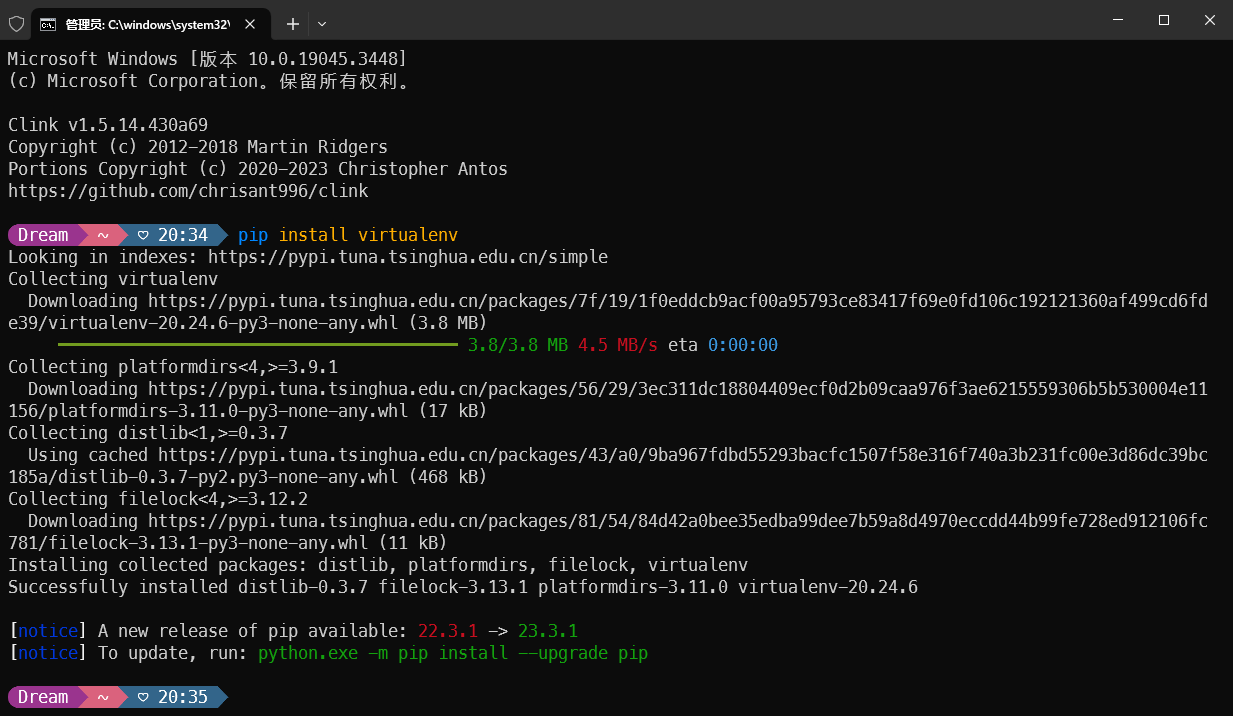
Task: Maximize the terminal window
Action: click(x=1164, y=20)
